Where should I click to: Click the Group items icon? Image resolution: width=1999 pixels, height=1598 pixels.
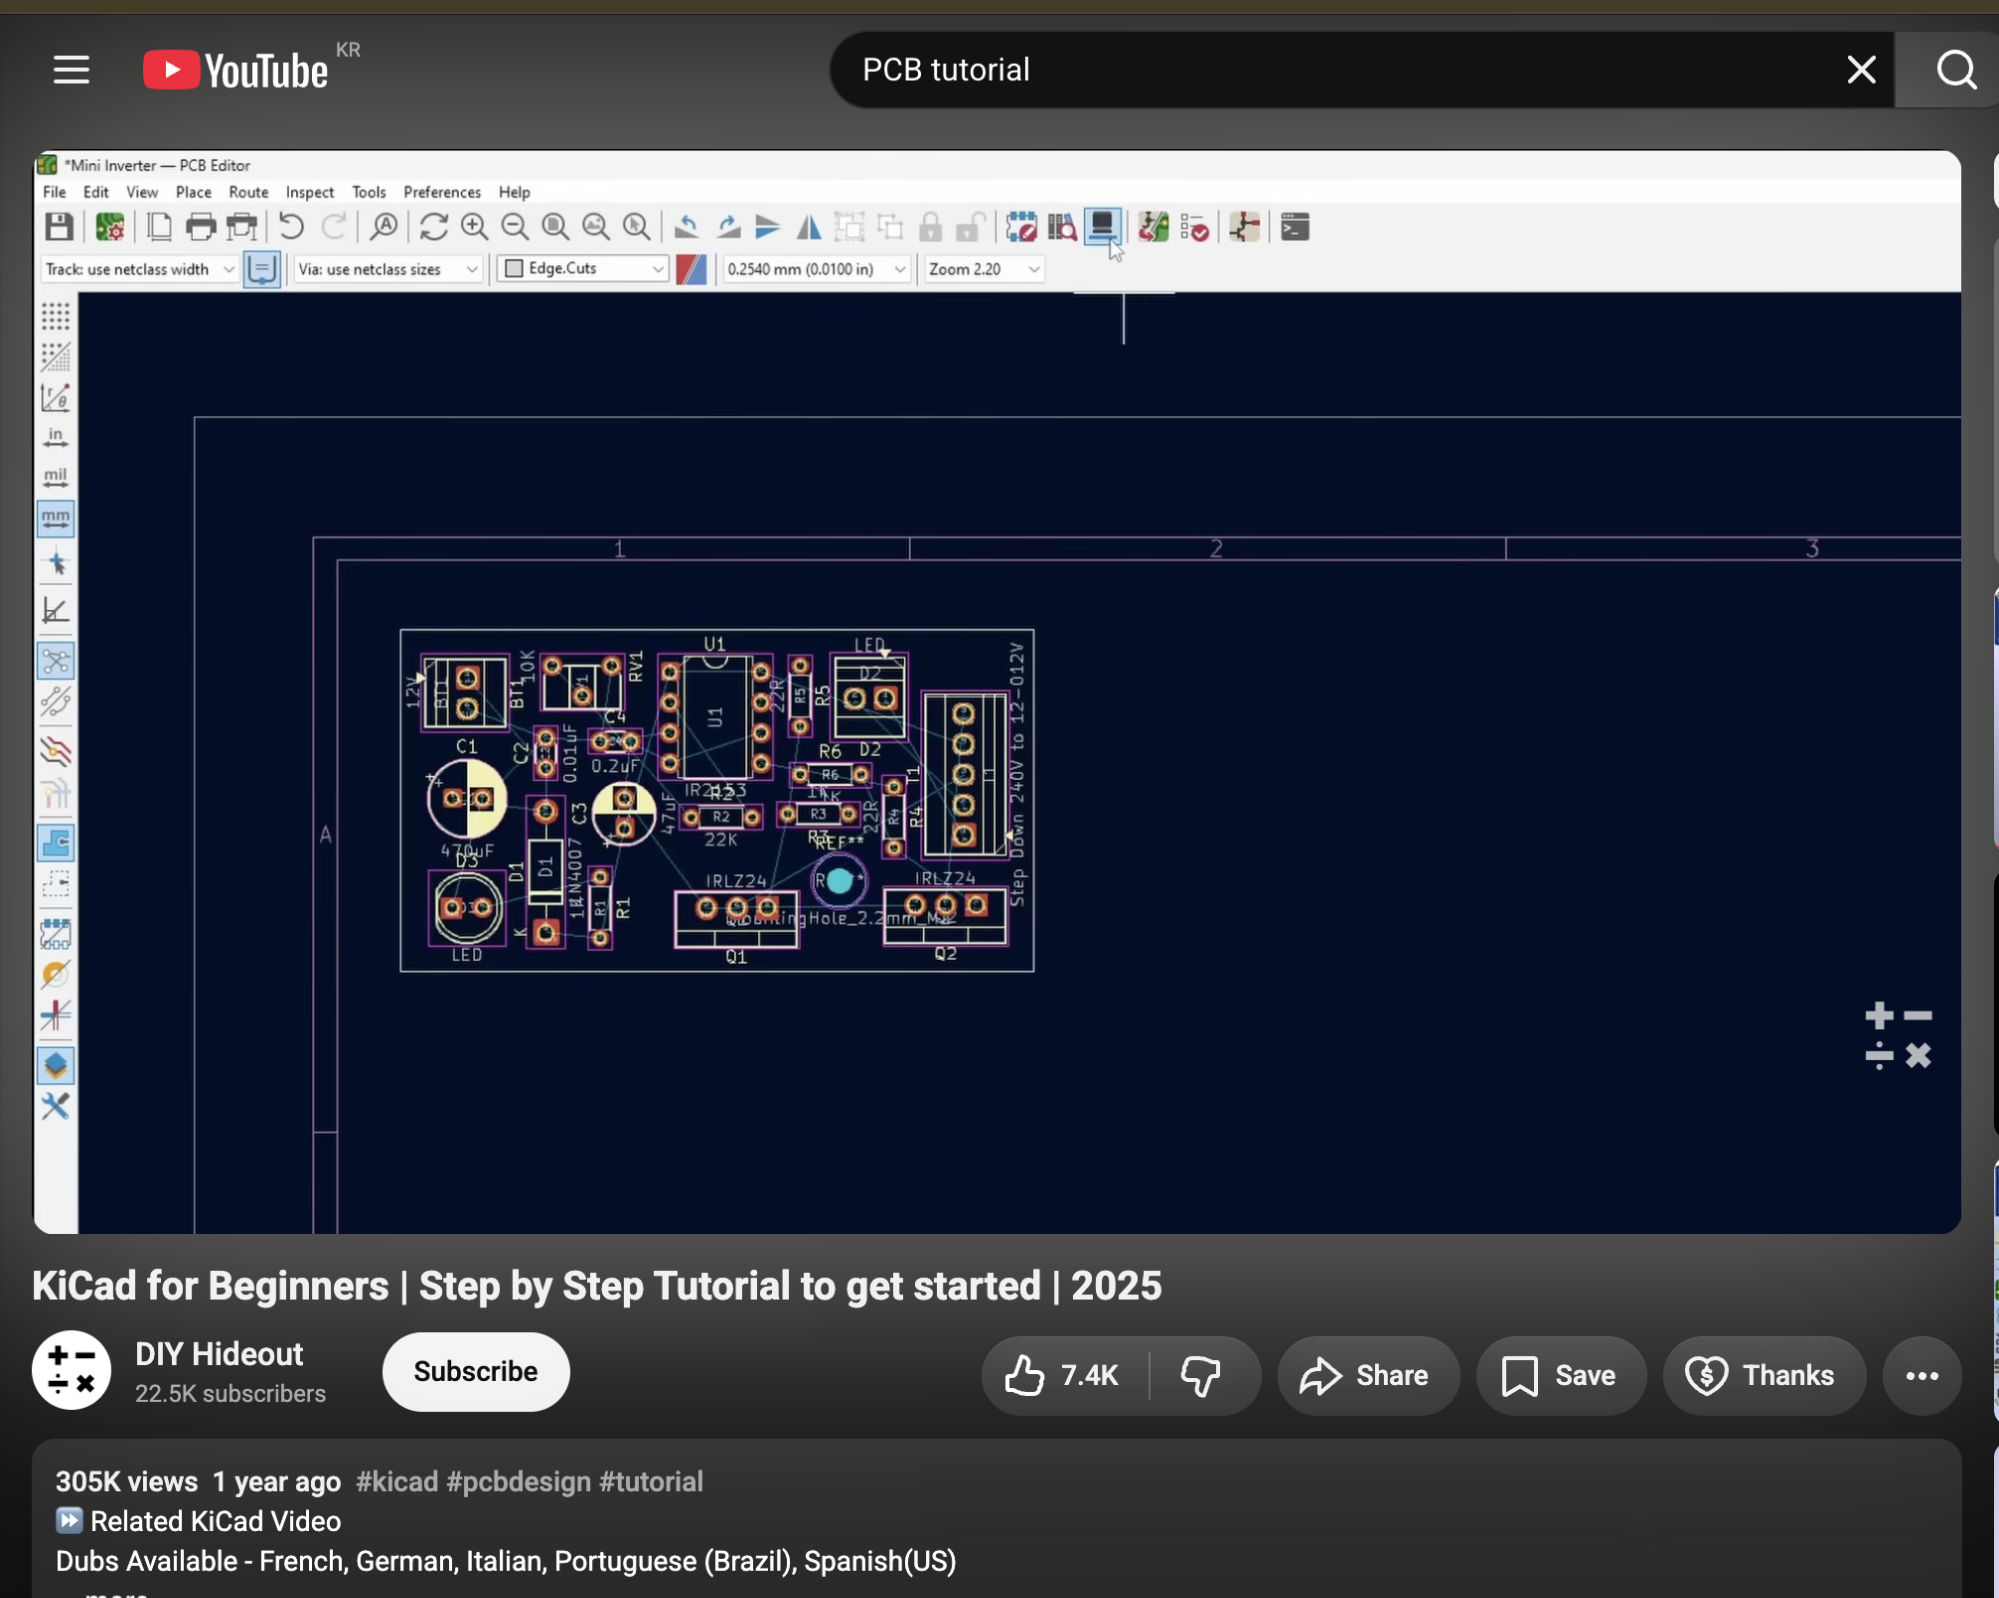coord(849,227)
